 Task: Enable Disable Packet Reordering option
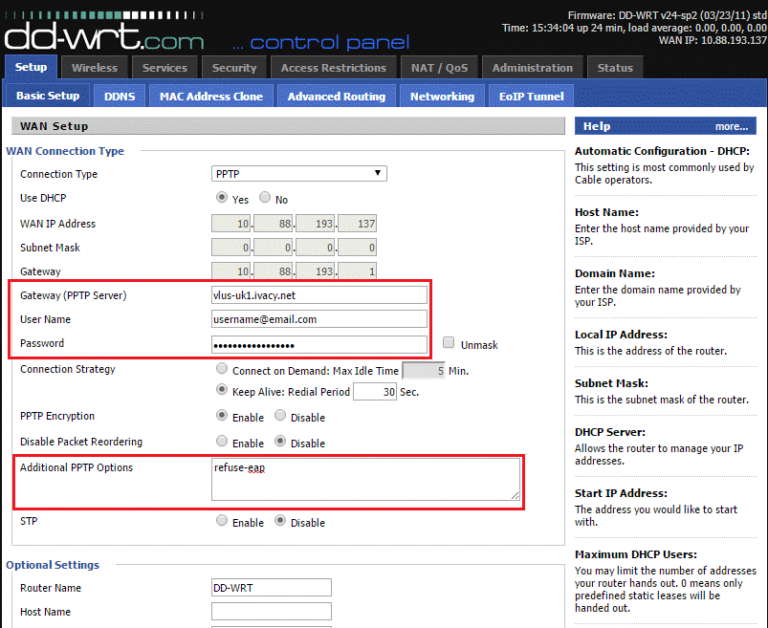click(222, 442)
